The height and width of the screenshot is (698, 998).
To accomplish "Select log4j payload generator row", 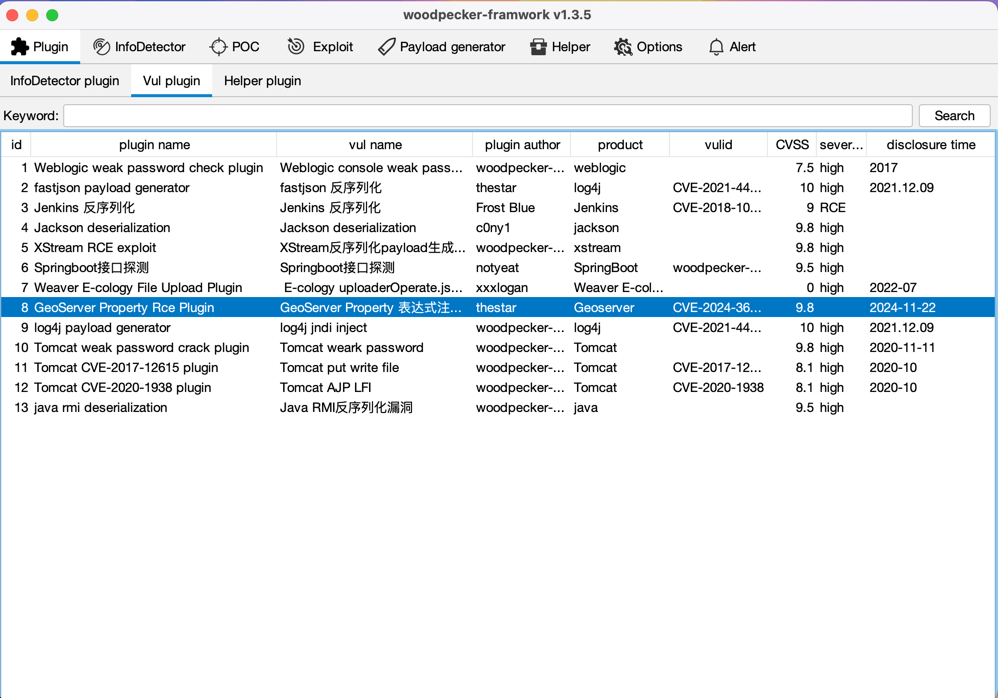I will pos(498,328).
